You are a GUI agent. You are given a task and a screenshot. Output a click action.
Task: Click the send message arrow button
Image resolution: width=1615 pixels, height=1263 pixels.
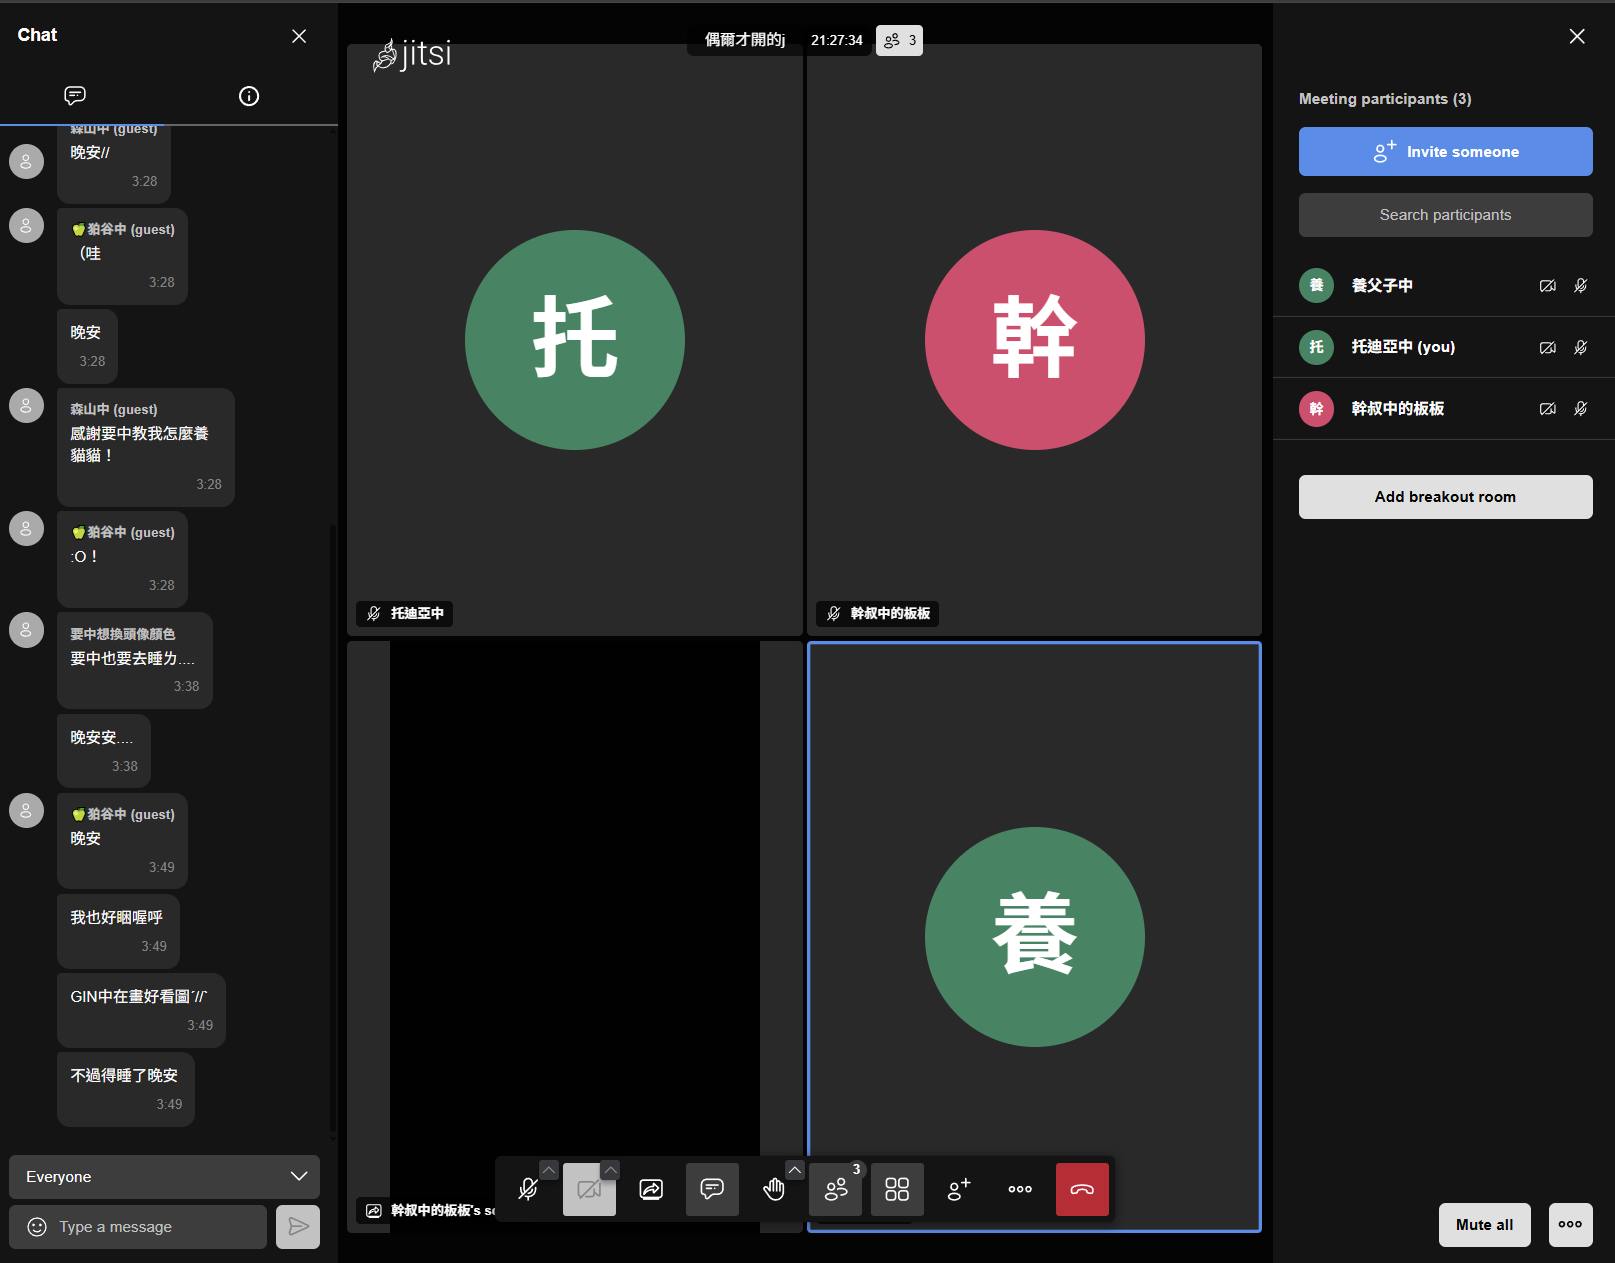coord(298,1227)
